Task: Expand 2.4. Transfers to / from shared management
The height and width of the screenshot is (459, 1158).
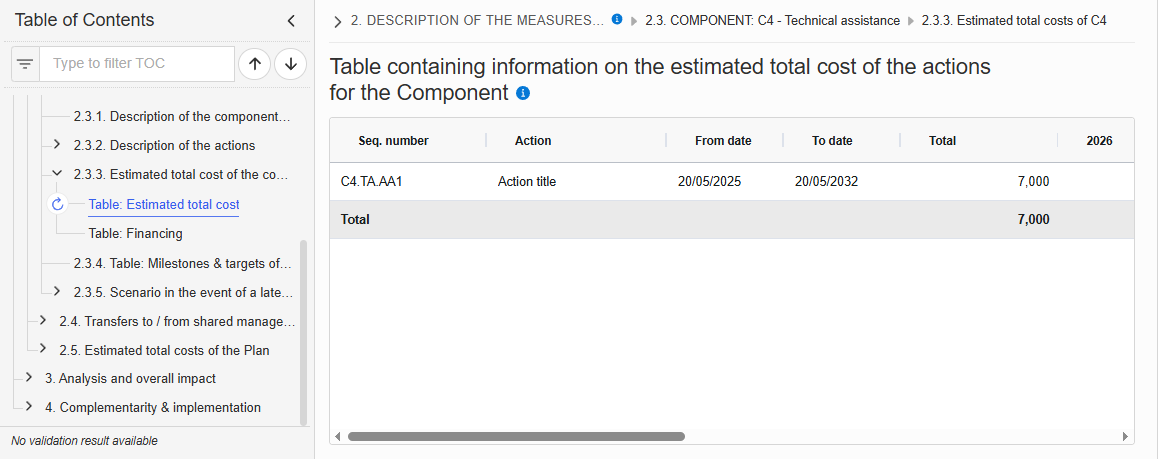Action: pos(43,320)
